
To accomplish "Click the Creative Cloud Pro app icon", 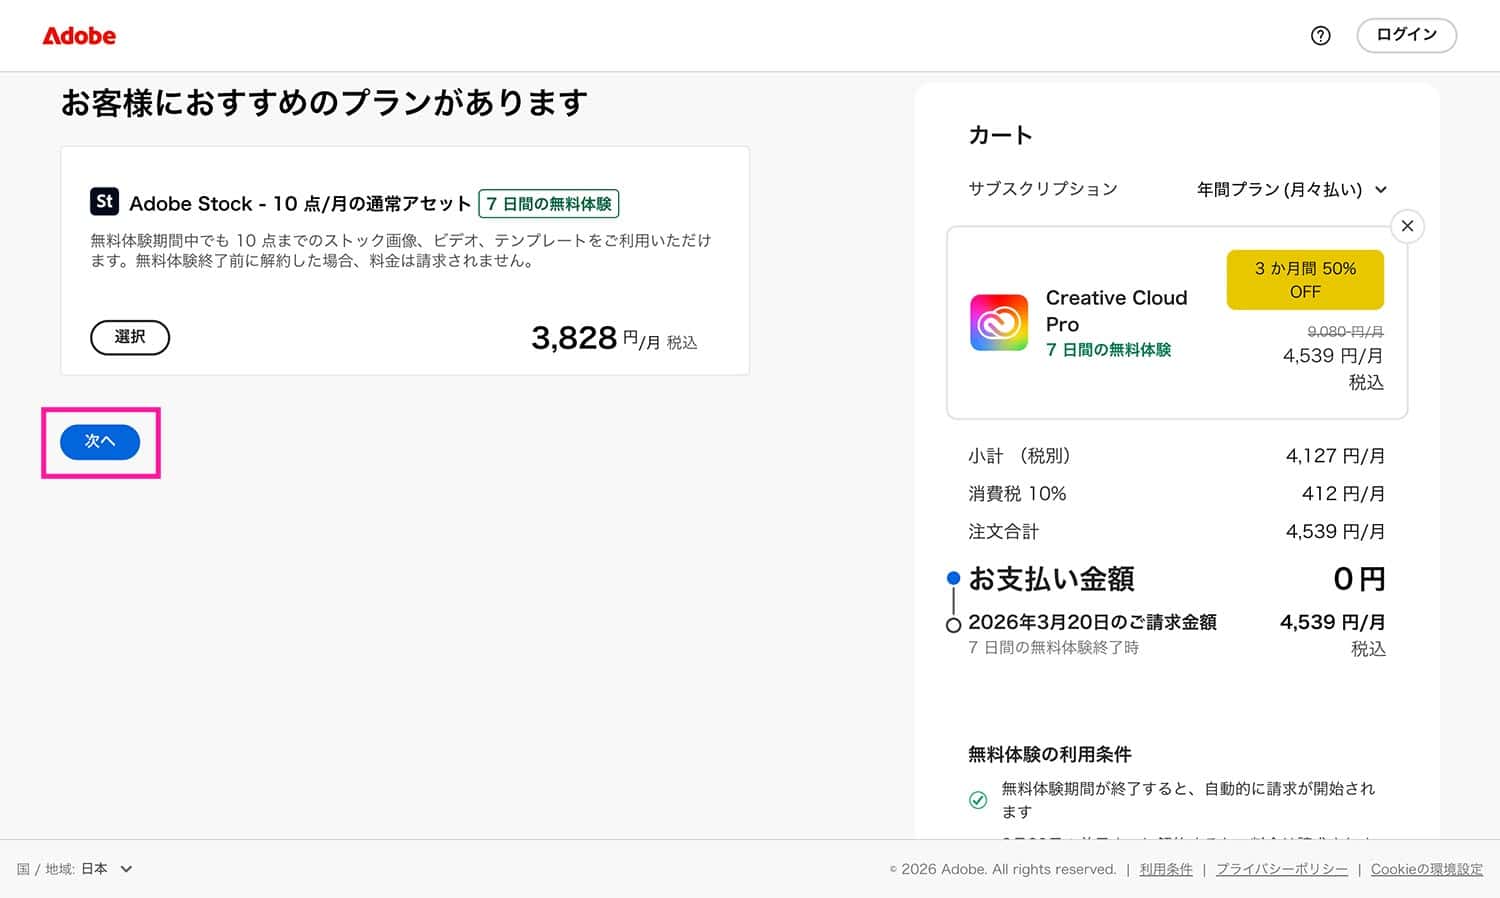I will click(x=997, y=322).
